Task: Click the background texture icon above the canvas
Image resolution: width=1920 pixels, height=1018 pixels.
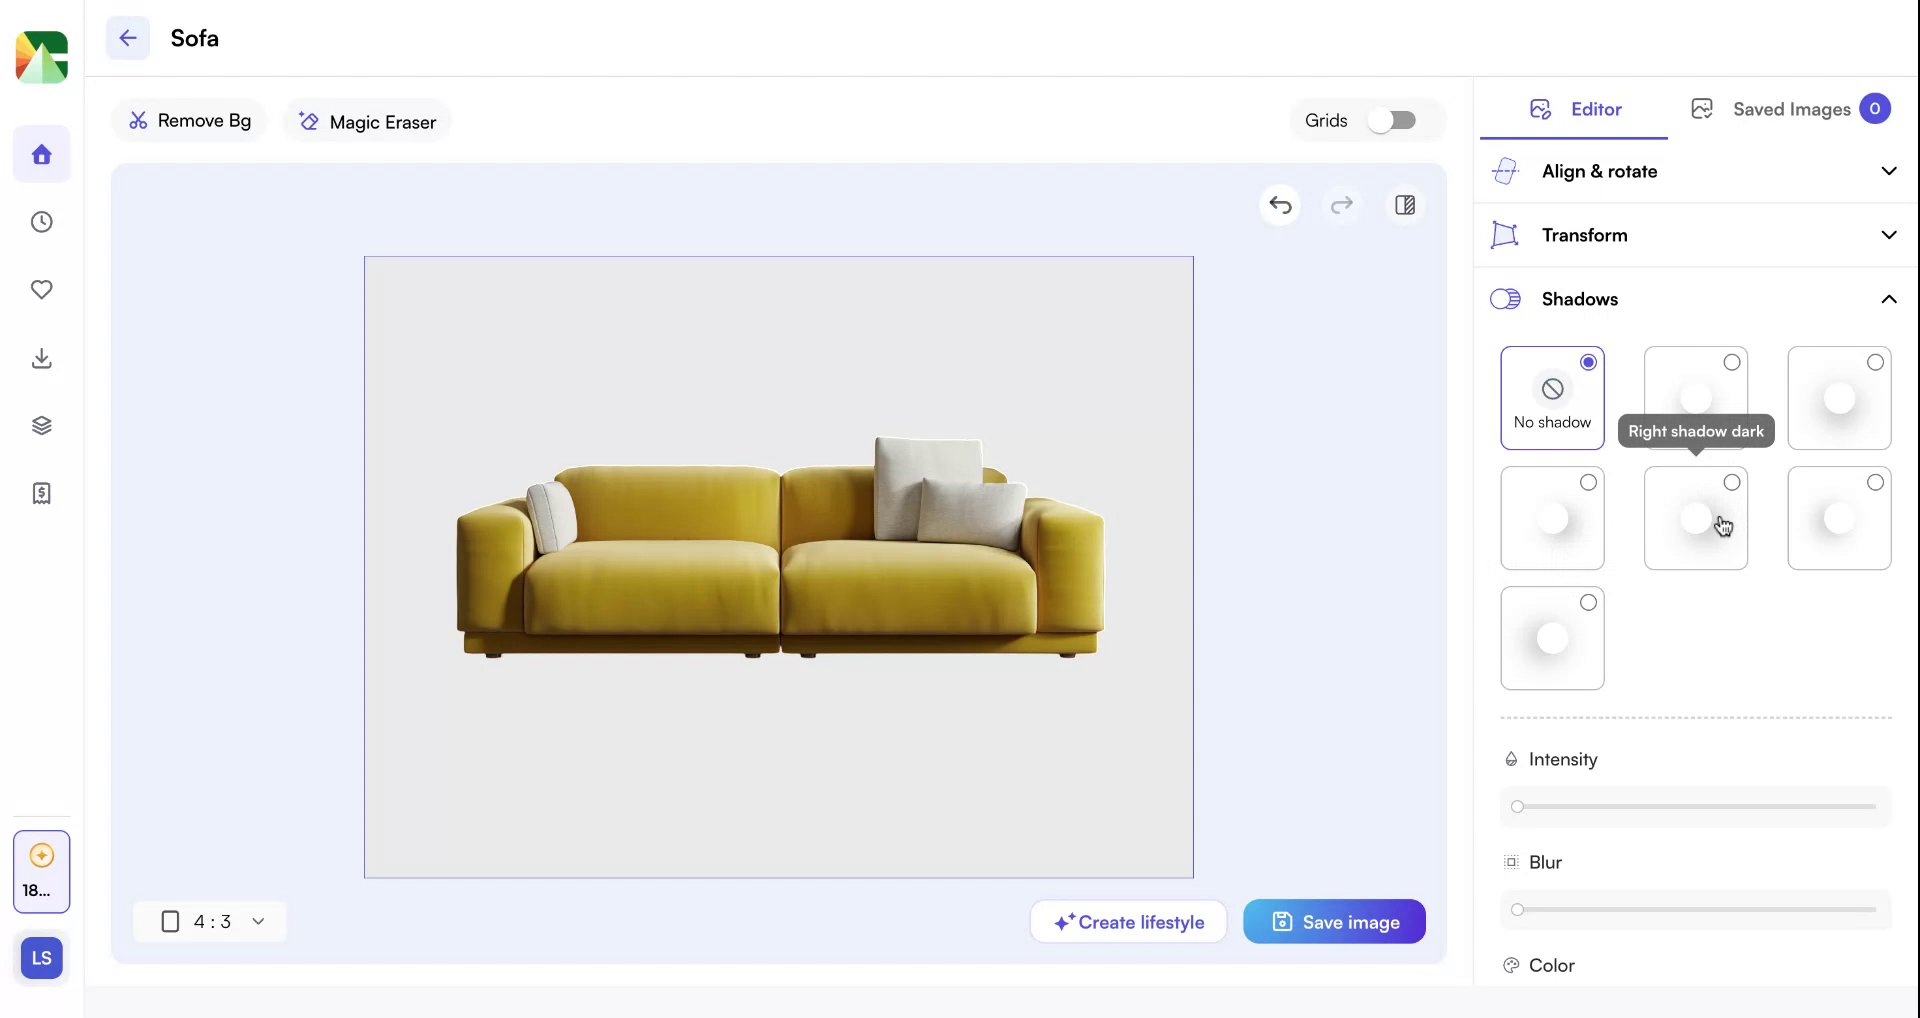Action: pyautogui.click(x=1404, y=205)
